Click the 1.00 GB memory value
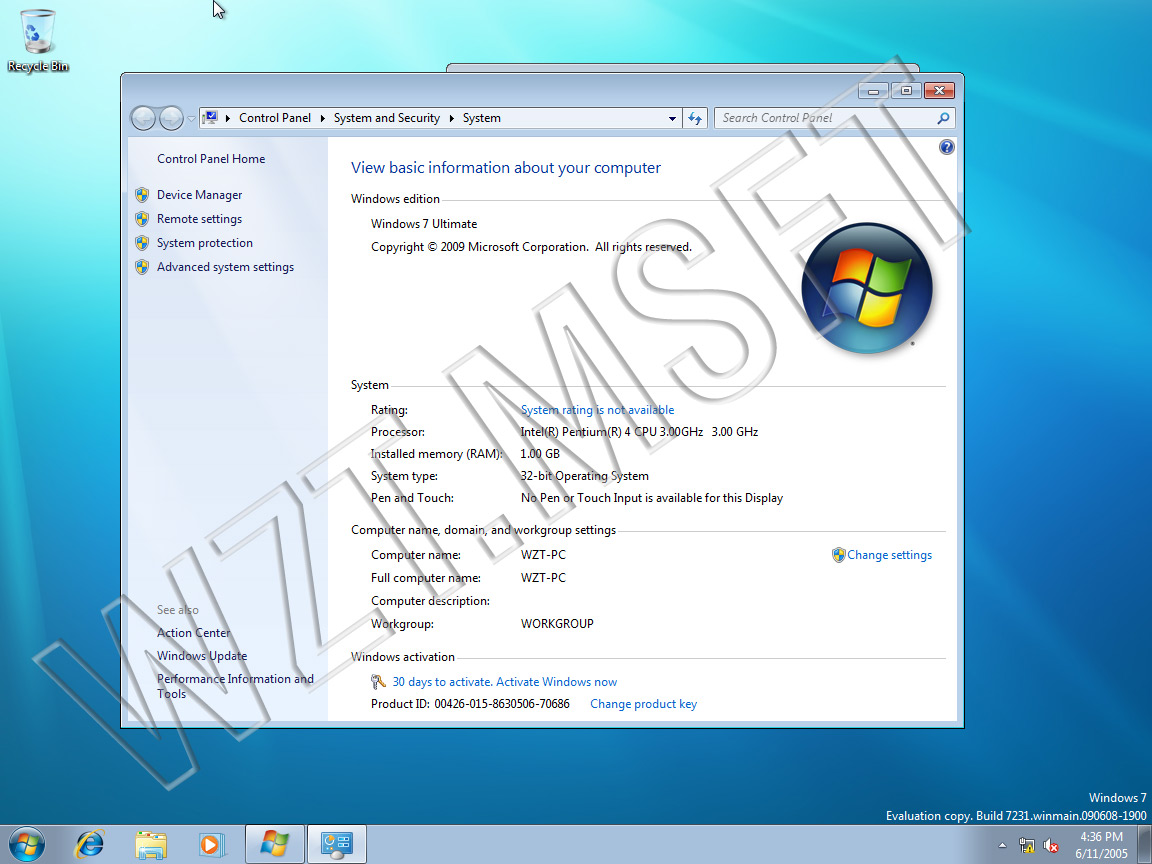 (x=540, y=454)
